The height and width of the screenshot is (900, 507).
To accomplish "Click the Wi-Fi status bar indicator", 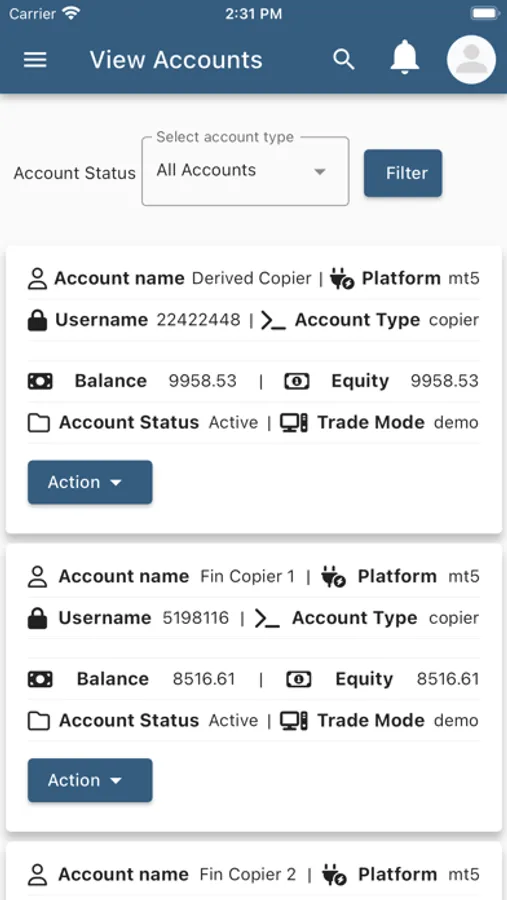I will coord(71,13).
